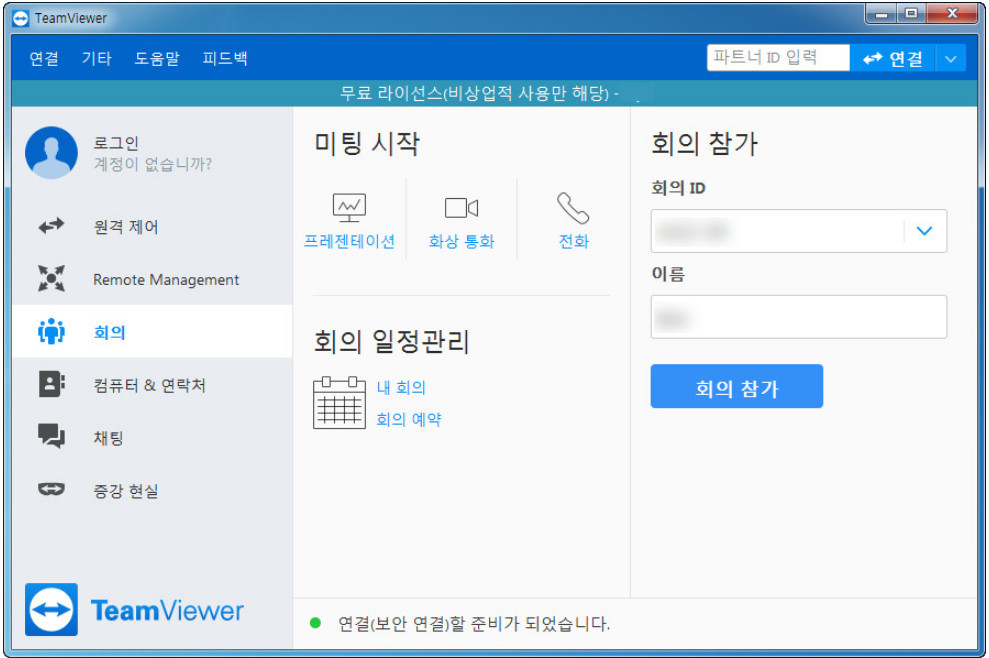Click the 무료 라이선스 banner text
Screen dimensions: 989x658
(479, 93)
